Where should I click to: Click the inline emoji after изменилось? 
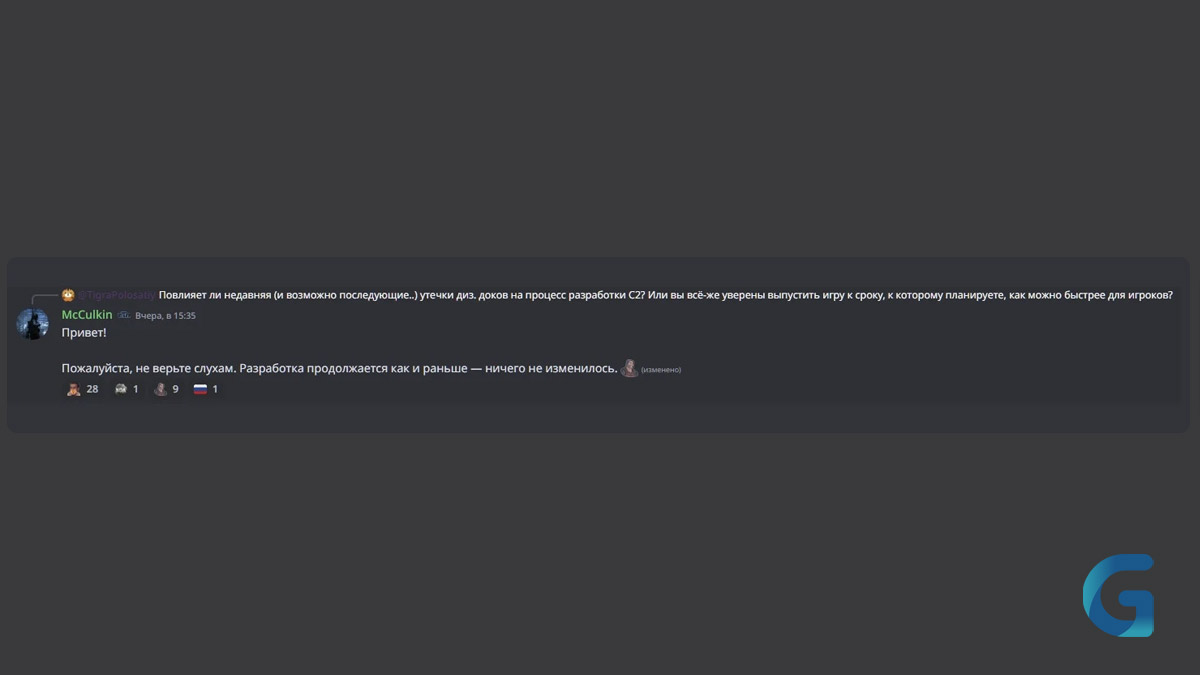point(629,369)
